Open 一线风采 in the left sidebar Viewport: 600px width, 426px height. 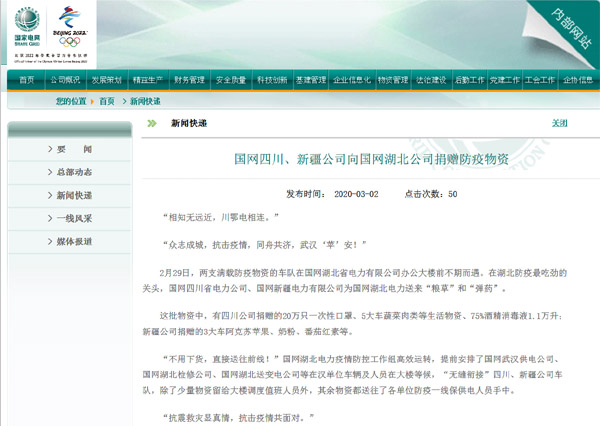tap(74, 219)
